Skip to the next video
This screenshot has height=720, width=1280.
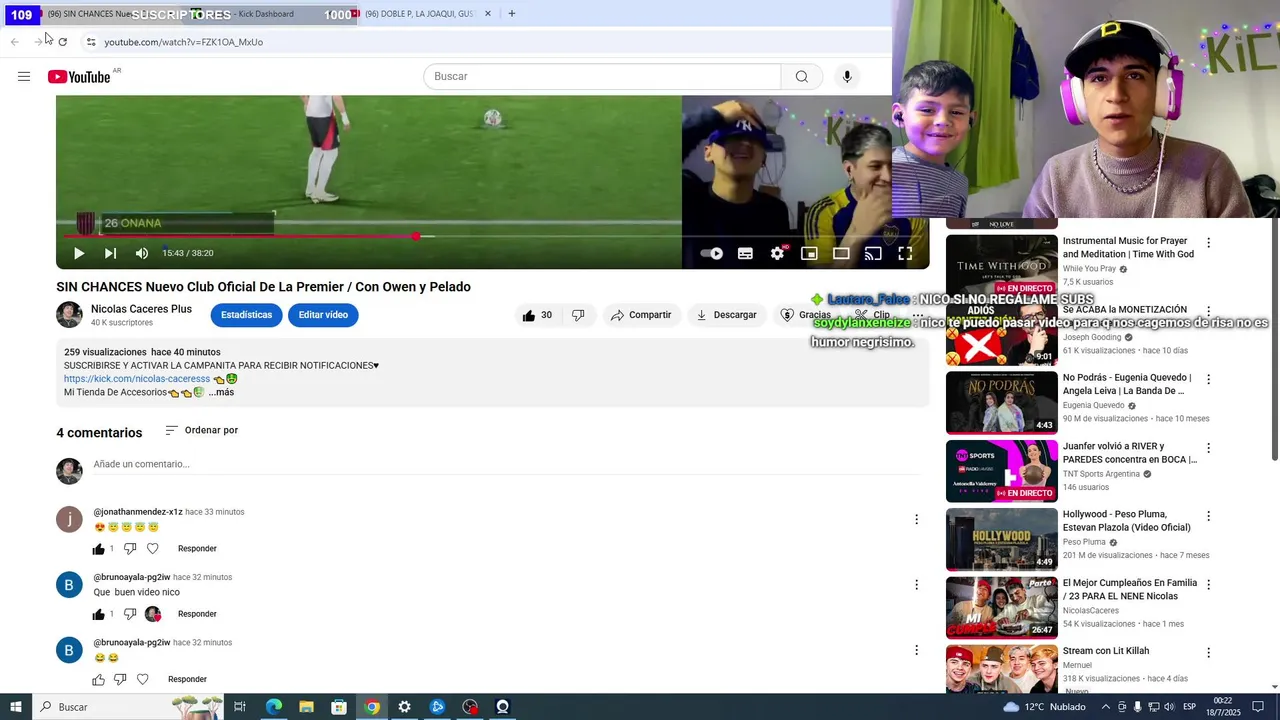click(x=110, y=253)
